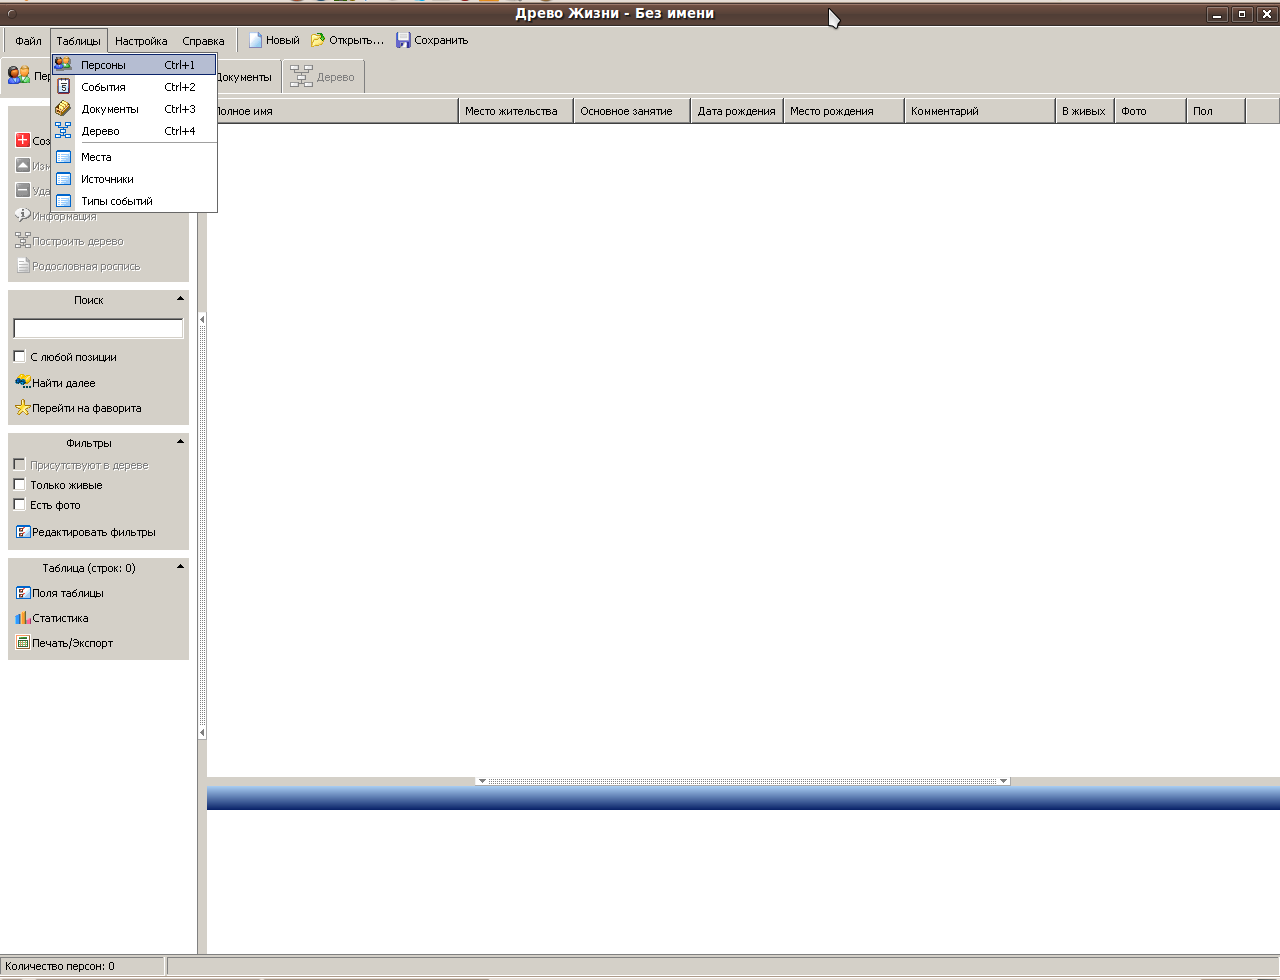Enable the С любой позиции checkbox
1280x980 pixels.
click(19, 356)
